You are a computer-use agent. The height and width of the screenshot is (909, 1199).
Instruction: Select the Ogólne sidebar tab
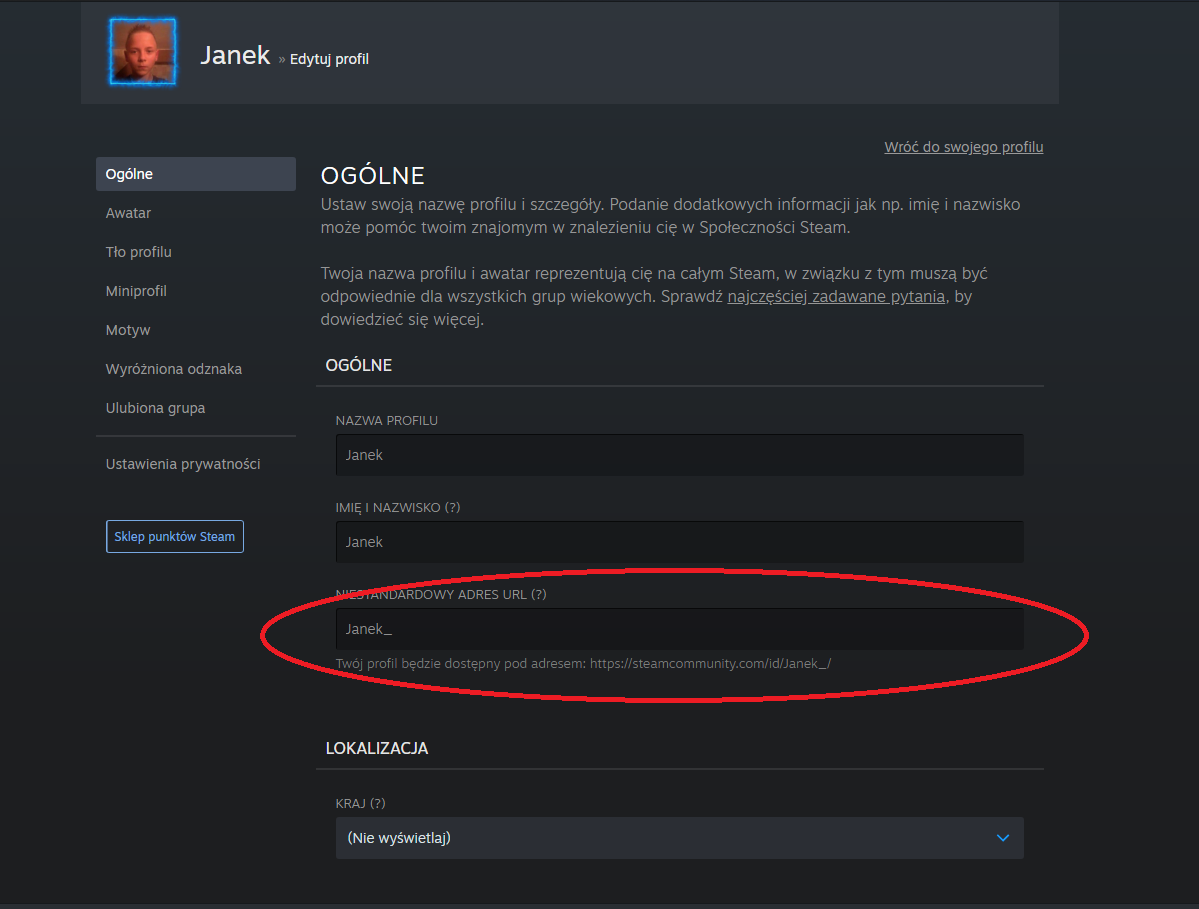tap(196, 174)
